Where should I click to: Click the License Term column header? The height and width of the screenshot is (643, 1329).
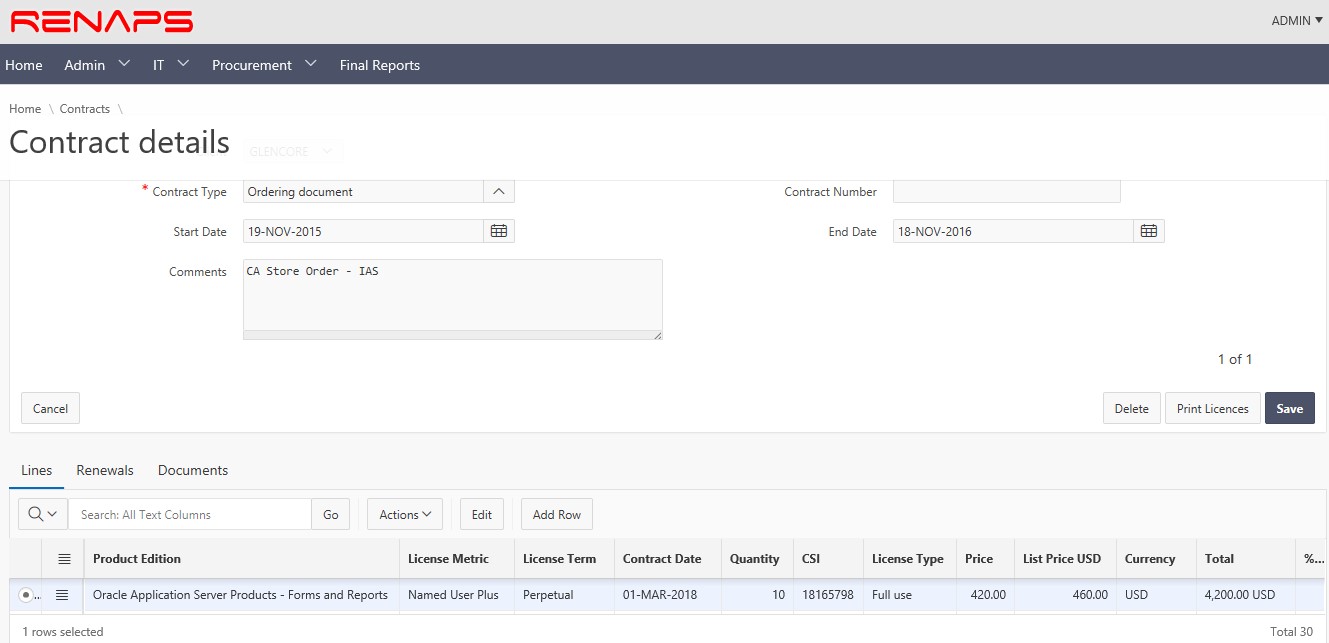(x=565, y=559)
